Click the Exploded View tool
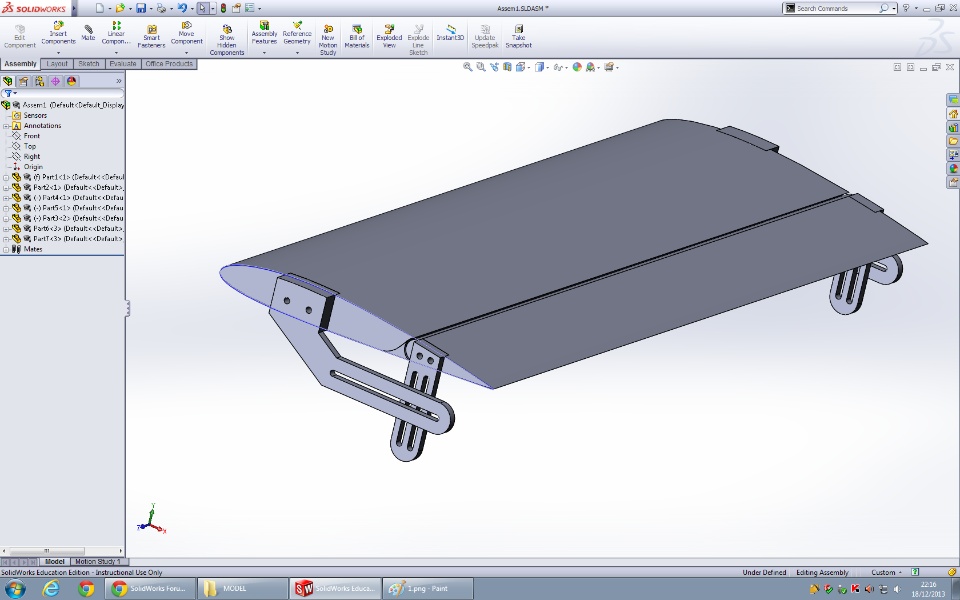This screenshot has height=600, width=960. [x=389, y=37]
